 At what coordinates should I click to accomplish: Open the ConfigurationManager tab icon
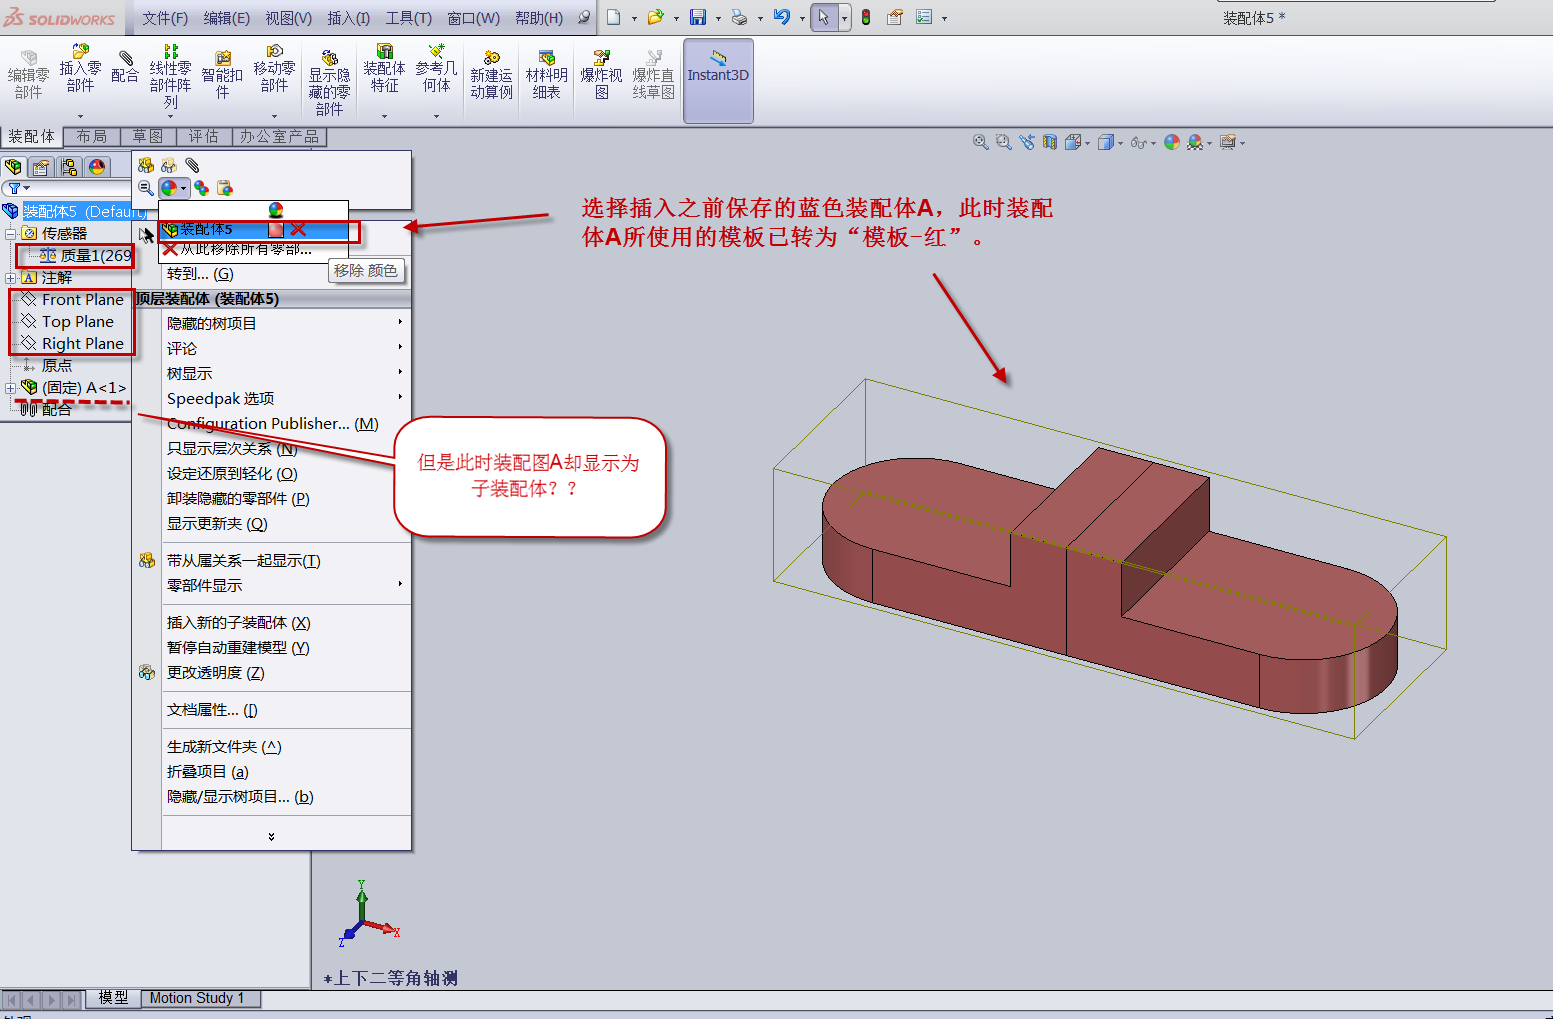68,167
